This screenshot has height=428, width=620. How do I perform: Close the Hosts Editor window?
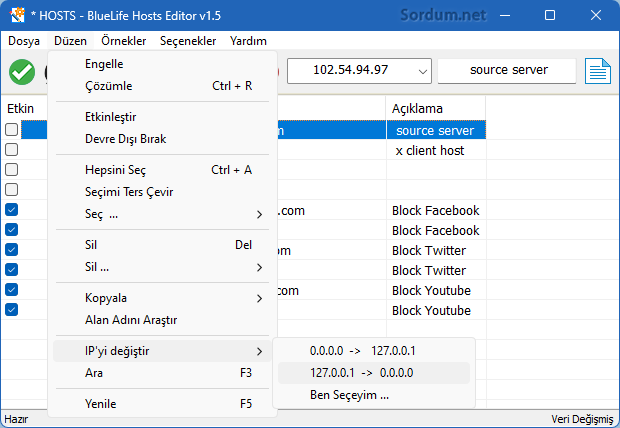595,15
